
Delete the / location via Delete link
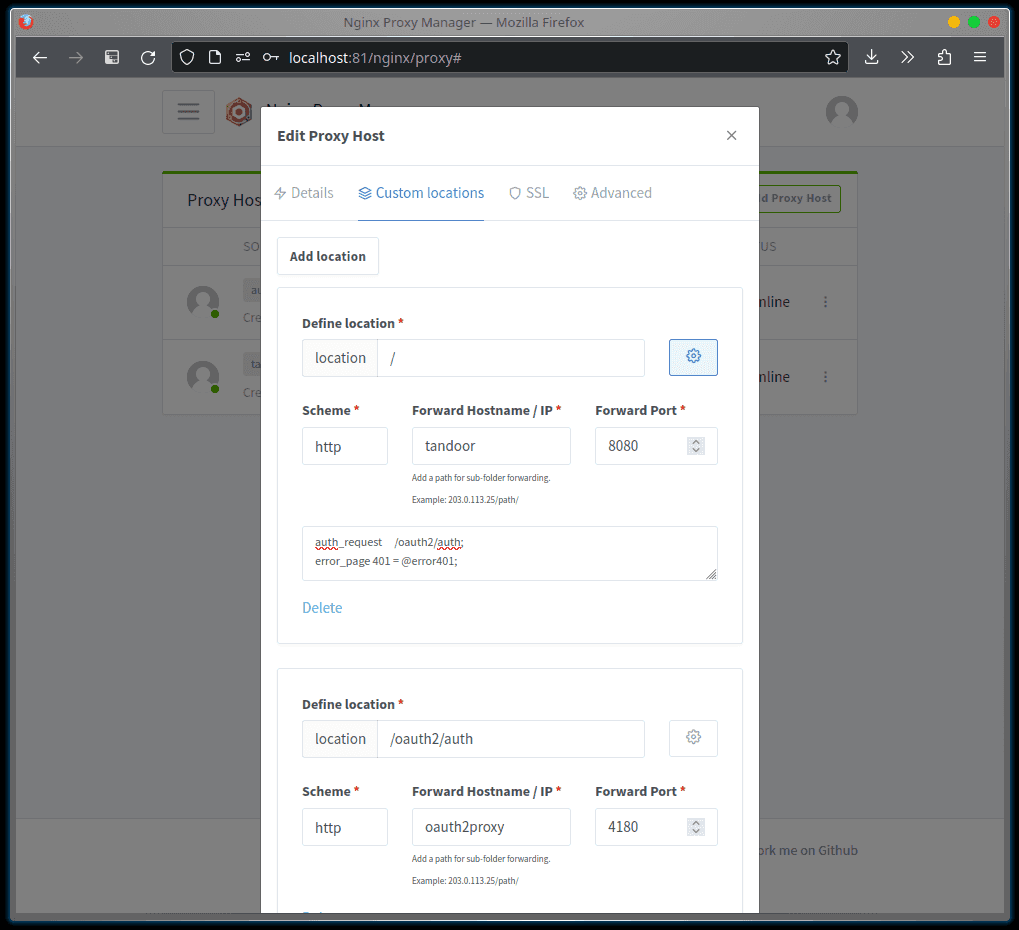coord(322,608)
